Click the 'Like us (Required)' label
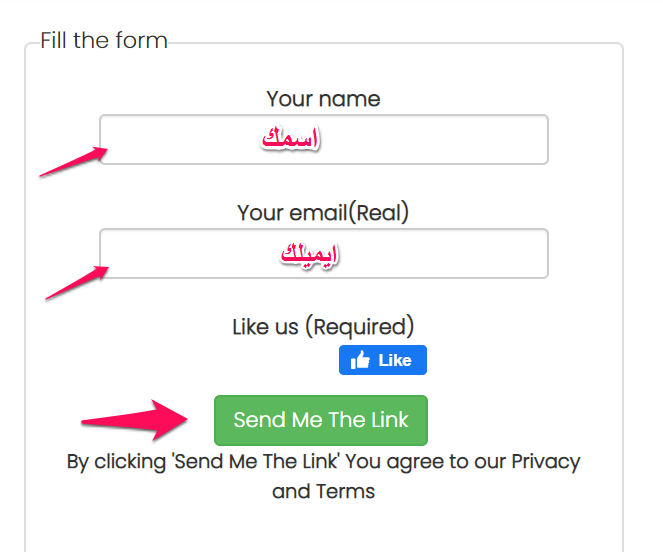663x552 pixels. point(323,327)
